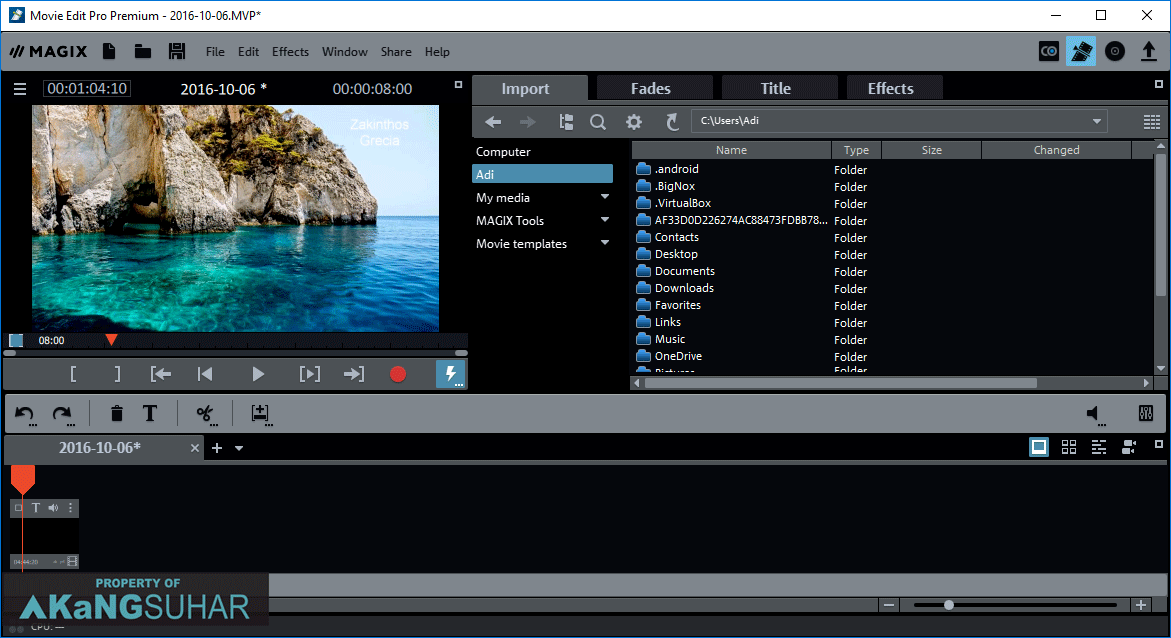1171x638 pixels.
Task: Navigate forward in the media browser
Action: pyautogui.click(x=527, y=122)
